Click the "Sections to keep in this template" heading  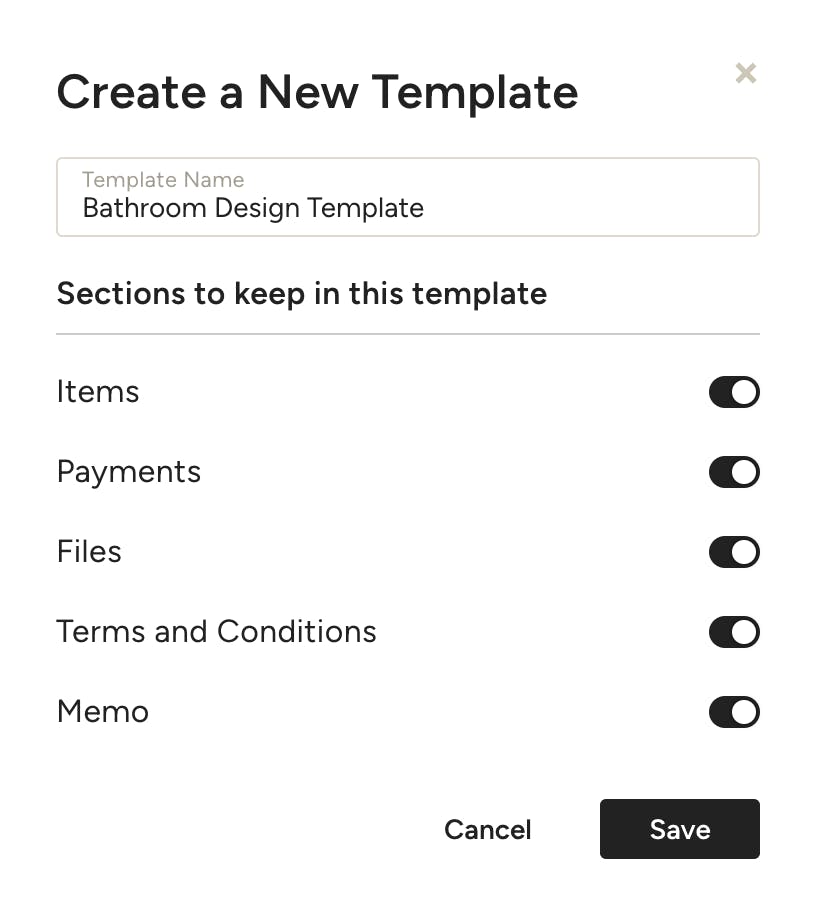(x=301, y=294)
